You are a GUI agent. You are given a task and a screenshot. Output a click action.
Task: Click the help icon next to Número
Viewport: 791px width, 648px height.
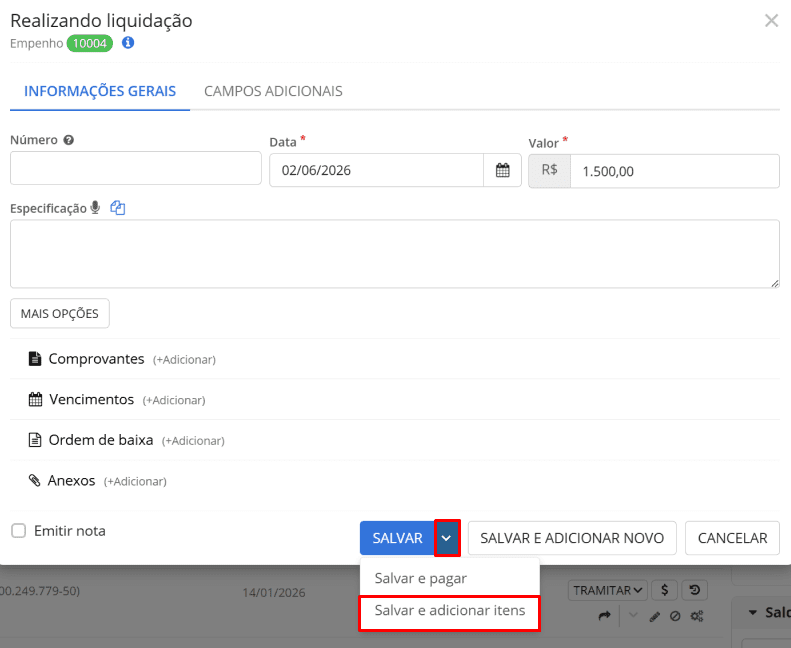[68, 141]
